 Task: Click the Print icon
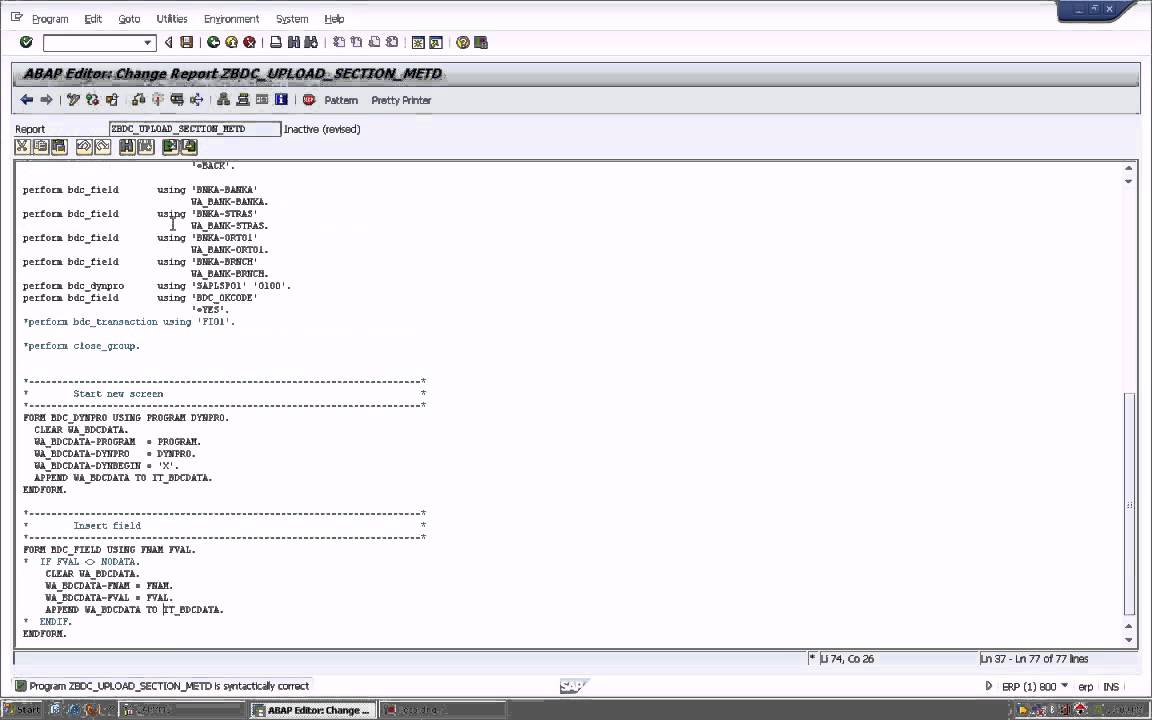(x=276, y=43)
